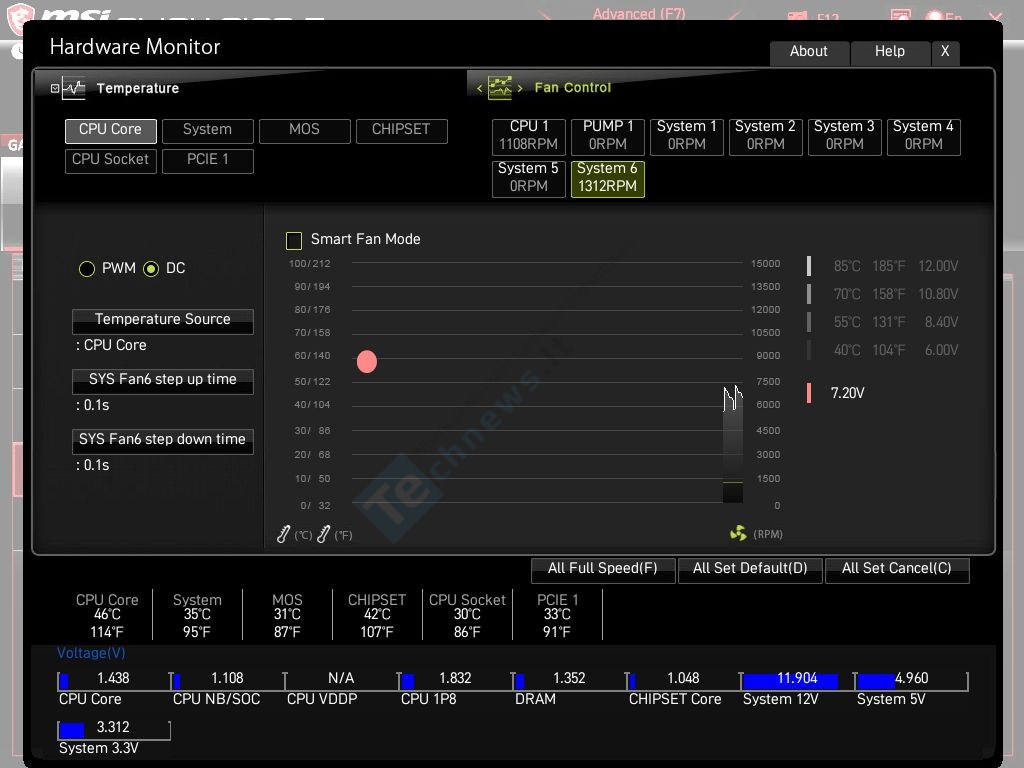Click the CPU Socket 30°C reading
1024x768 pixels.
[467, 615]
